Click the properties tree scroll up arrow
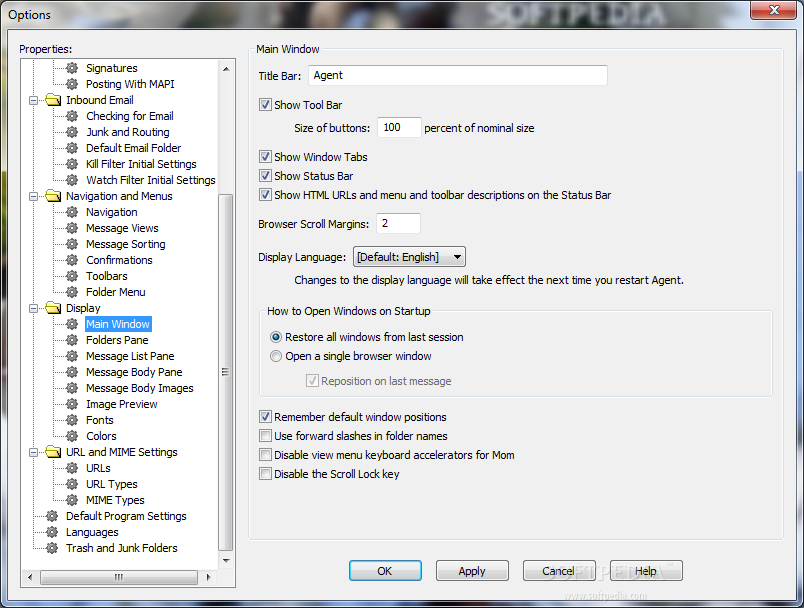Image resolution: width=804 pixels, height=608 pixels. [226, 69]
